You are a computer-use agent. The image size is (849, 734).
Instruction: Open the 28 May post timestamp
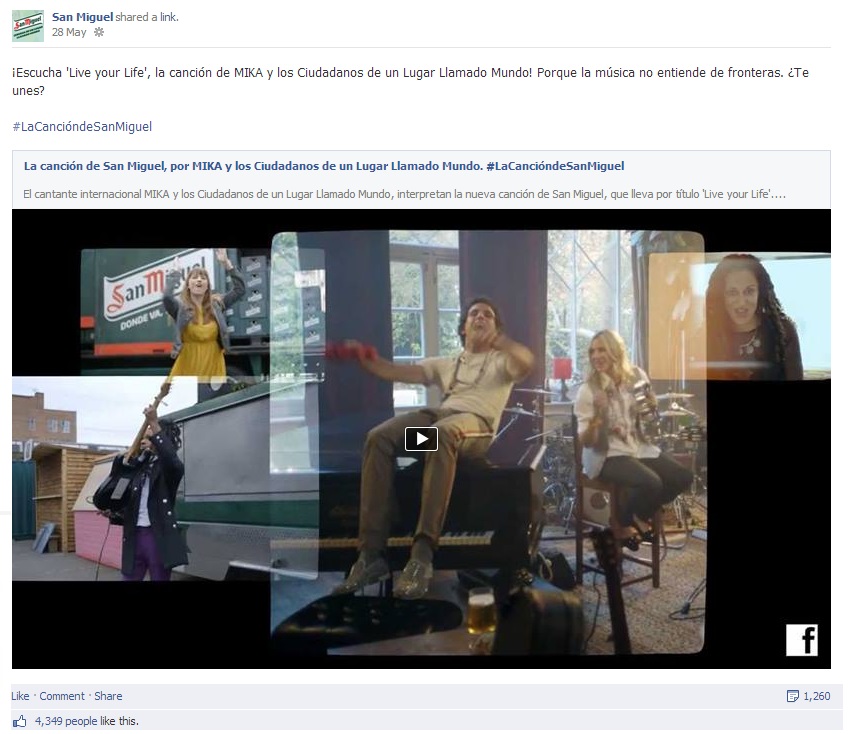pyautogui.click(x=69, y=32)
